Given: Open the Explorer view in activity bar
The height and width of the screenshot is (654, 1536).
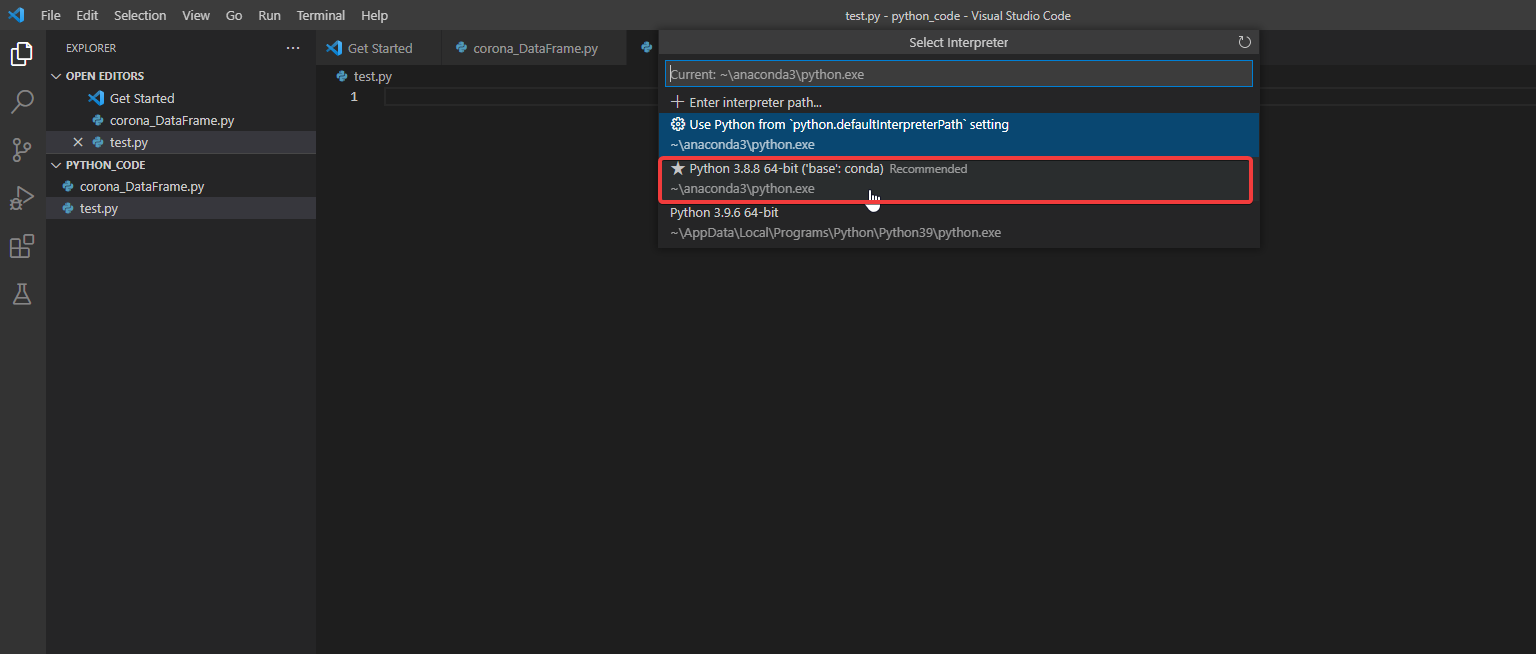Looking at the screenshot, I should coord(22,54).
